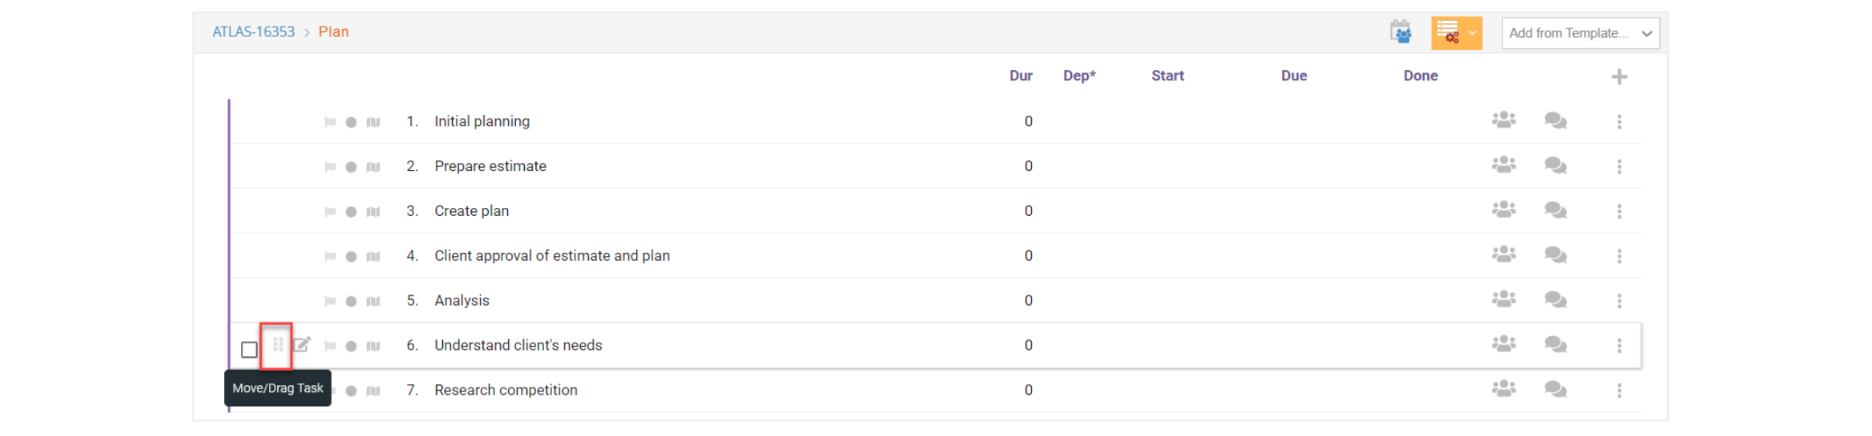Viewport: 1872px width, 436px height.
Task: Click the Plan breadcrumb link
Action: 333,32
